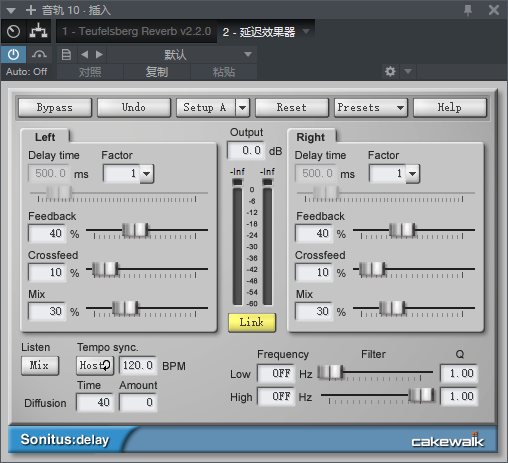
Task: Click the Low filter slider handle
Action: click(x=330, y=372)
